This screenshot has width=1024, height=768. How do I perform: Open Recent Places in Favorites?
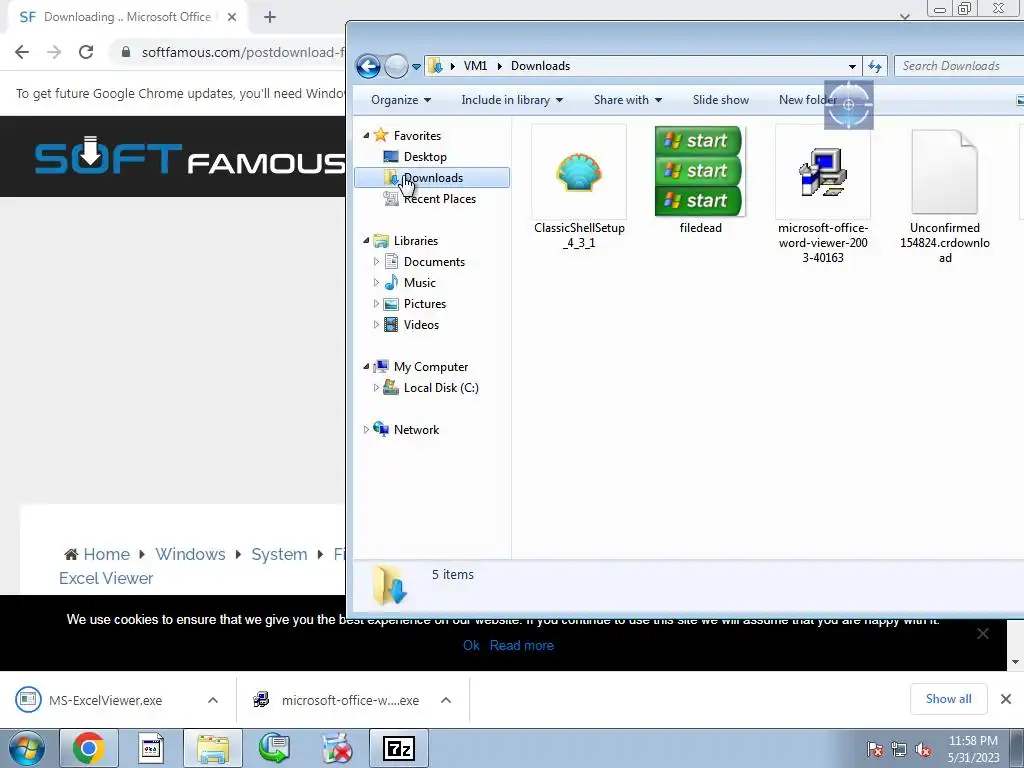[x=439, y=199]
